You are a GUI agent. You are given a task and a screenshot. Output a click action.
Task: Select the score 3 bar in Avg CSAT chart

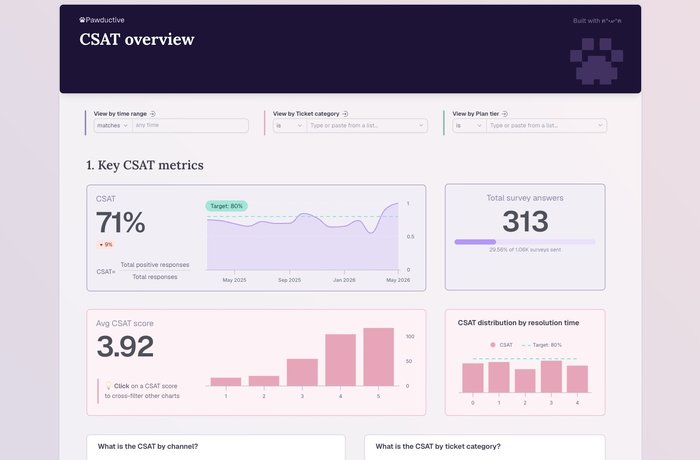pos(302,372)
